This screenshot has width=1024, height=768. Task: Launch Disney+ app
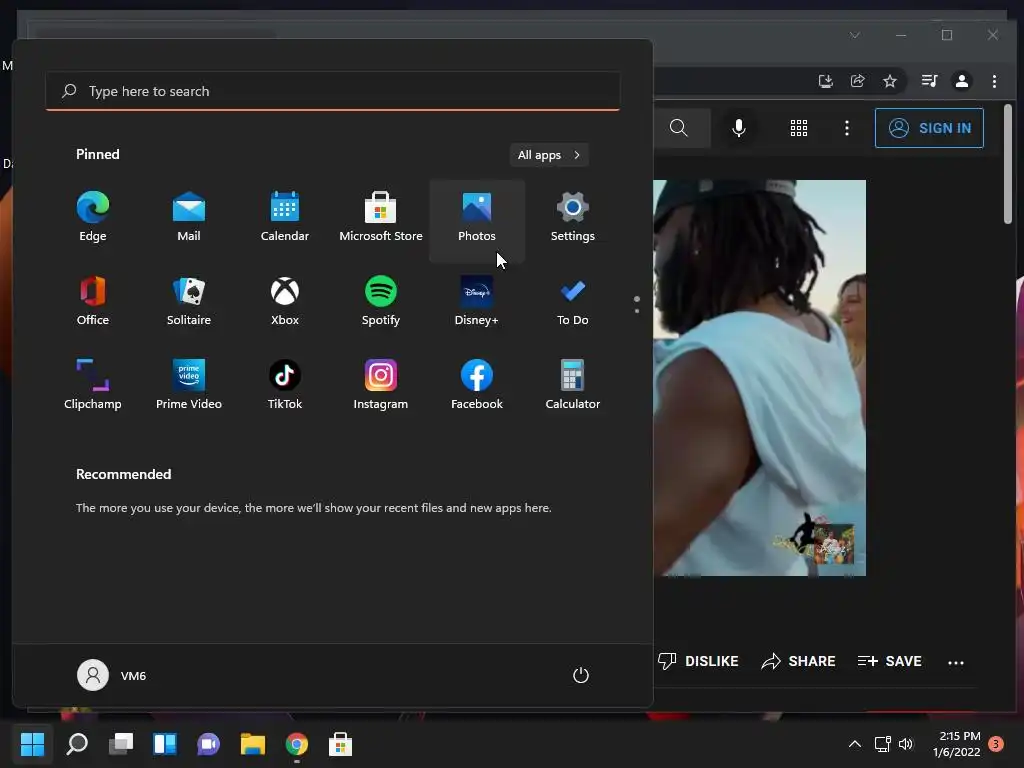pos(477,302)
